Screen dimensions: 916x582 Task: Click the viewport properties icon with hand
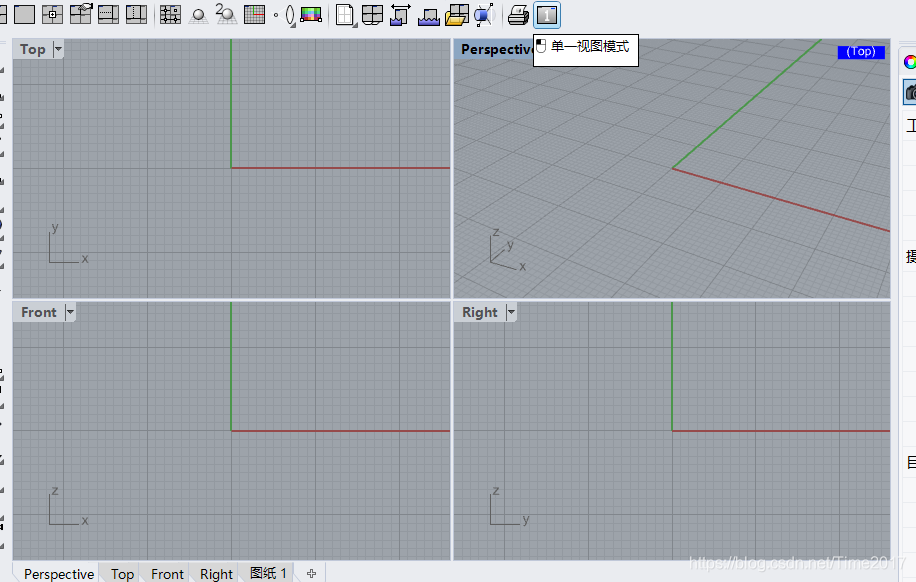tap(81, 14)
